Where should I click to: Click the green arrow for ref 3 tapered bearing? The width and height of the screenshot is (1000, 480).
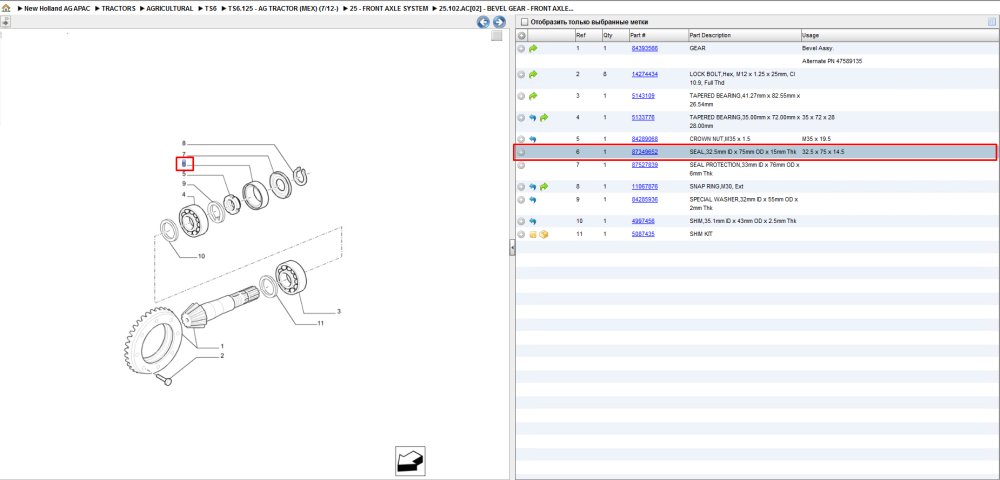tap(533, 96)
